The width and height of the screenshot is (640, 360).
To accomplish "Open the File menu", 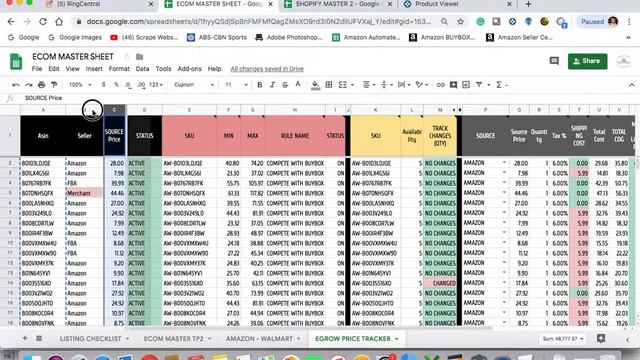I will pyautogui.click(x=37, y=69).
